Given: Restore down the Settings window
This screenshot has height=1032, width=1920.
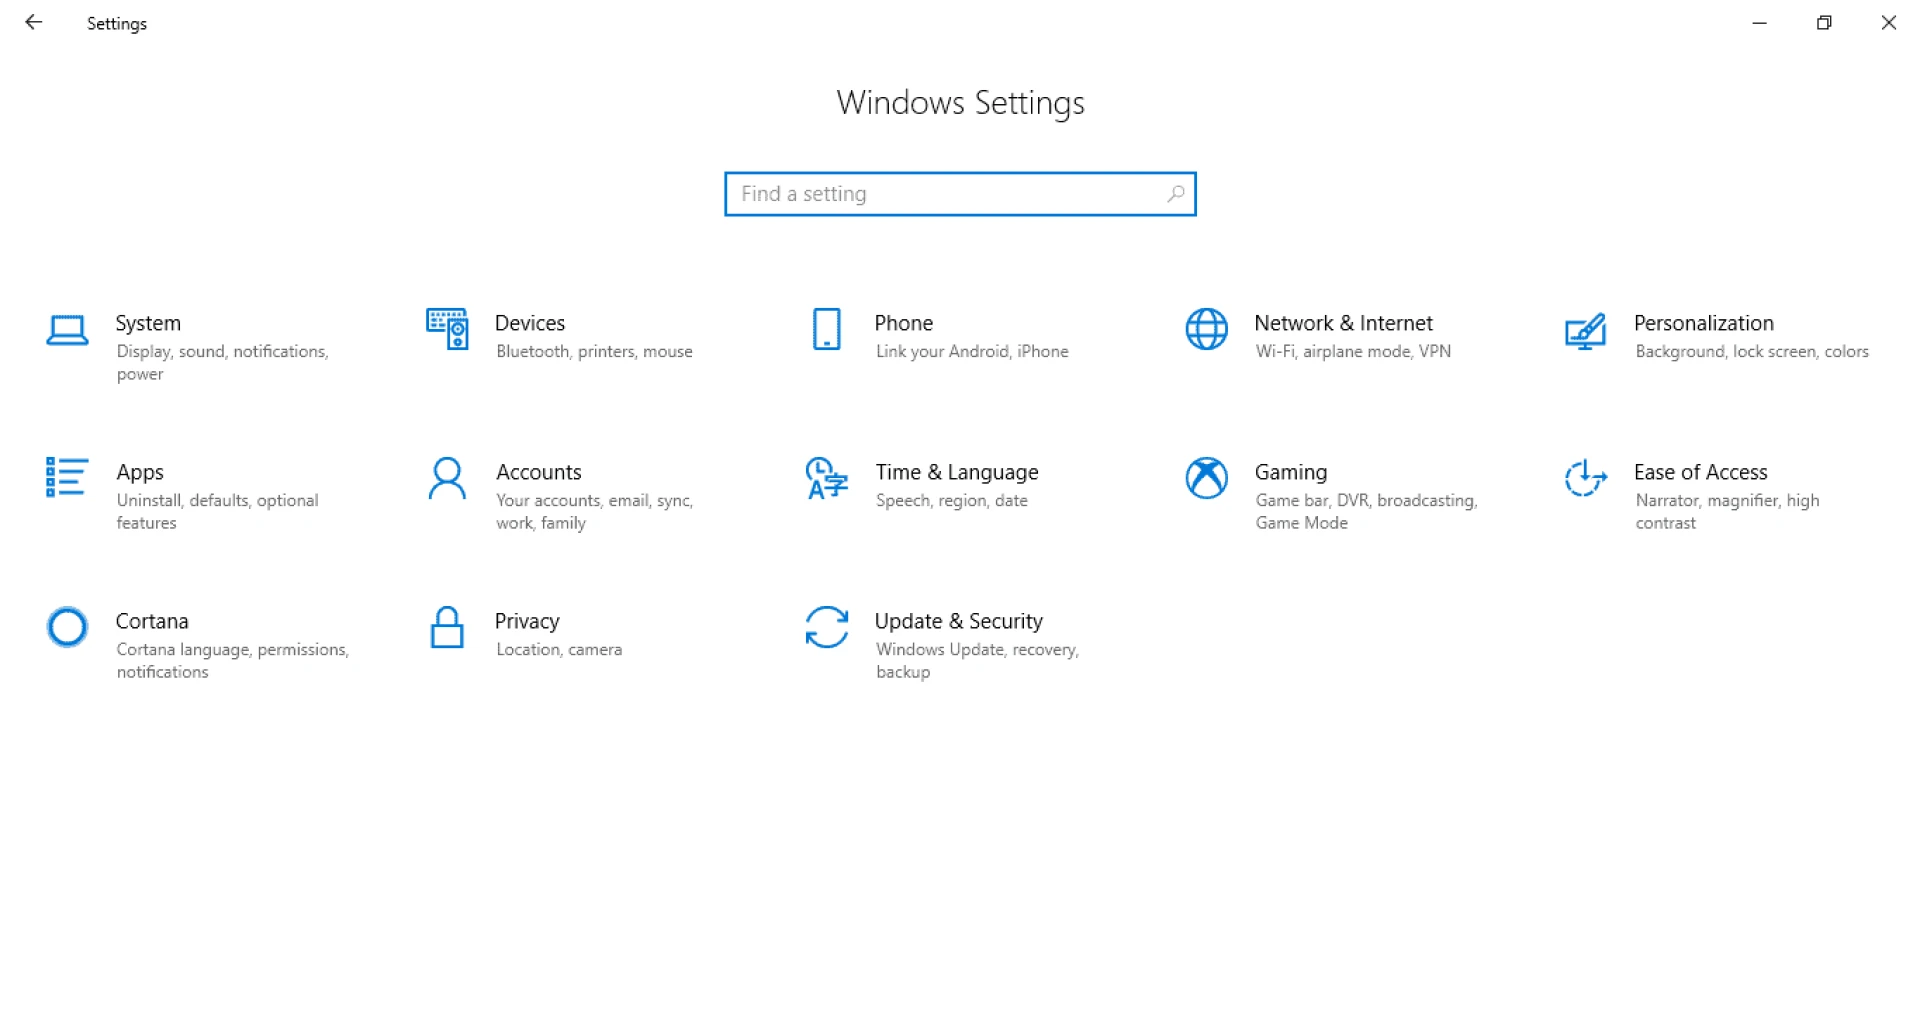Looking at the screenshot, I should pos(1824,22).
